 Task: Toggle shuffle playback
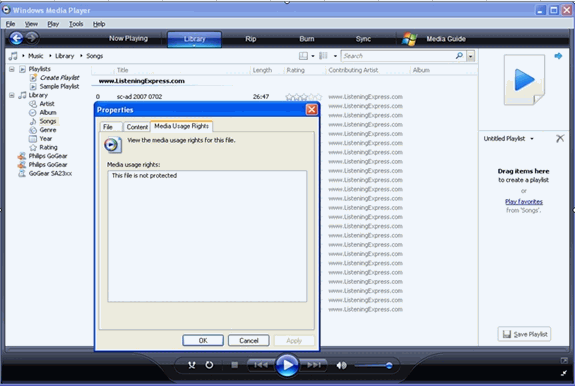[191, 365]
